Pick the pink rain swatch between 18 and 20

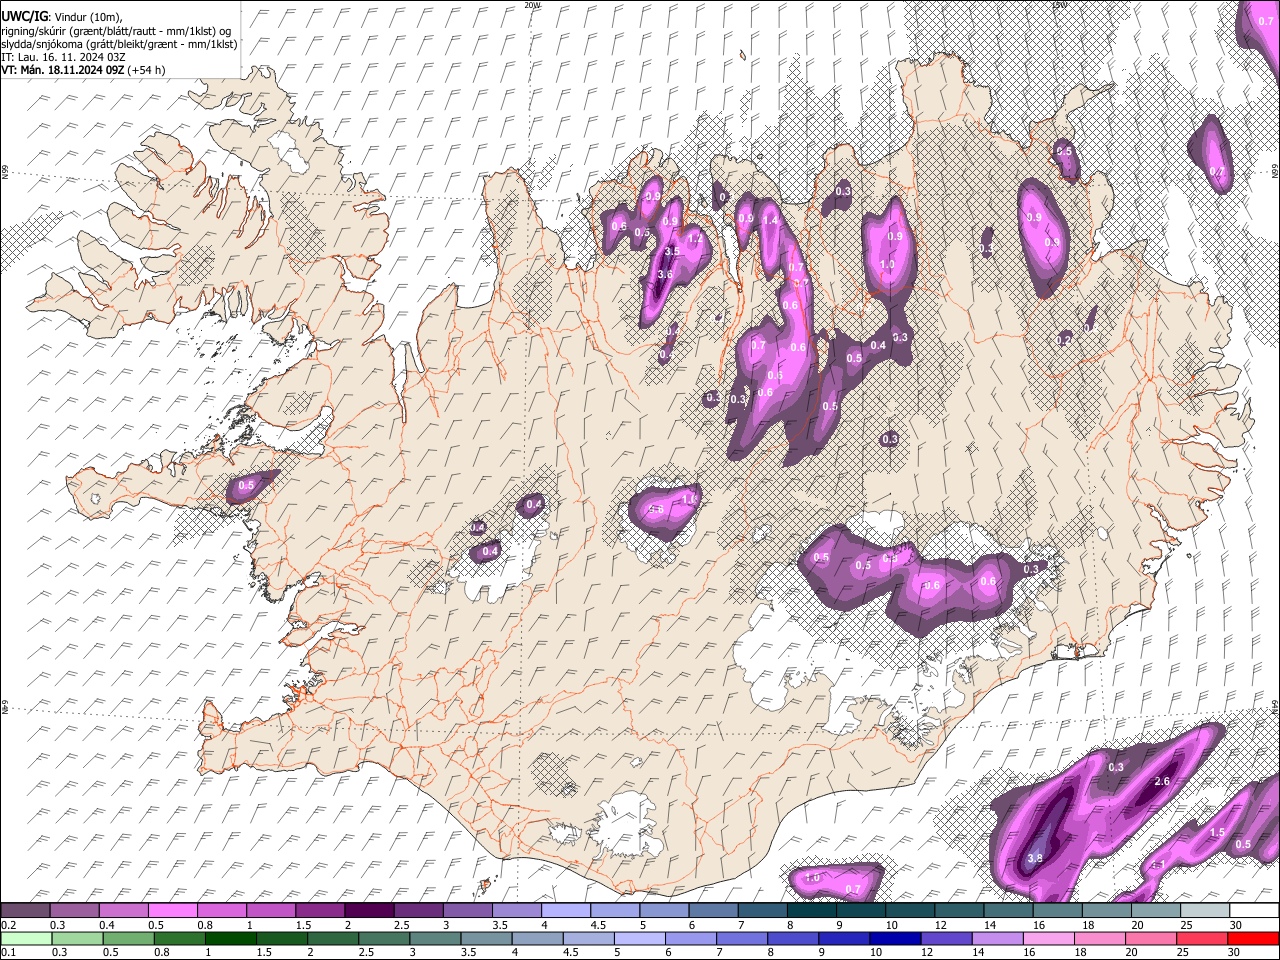(x=1098, y=938)
